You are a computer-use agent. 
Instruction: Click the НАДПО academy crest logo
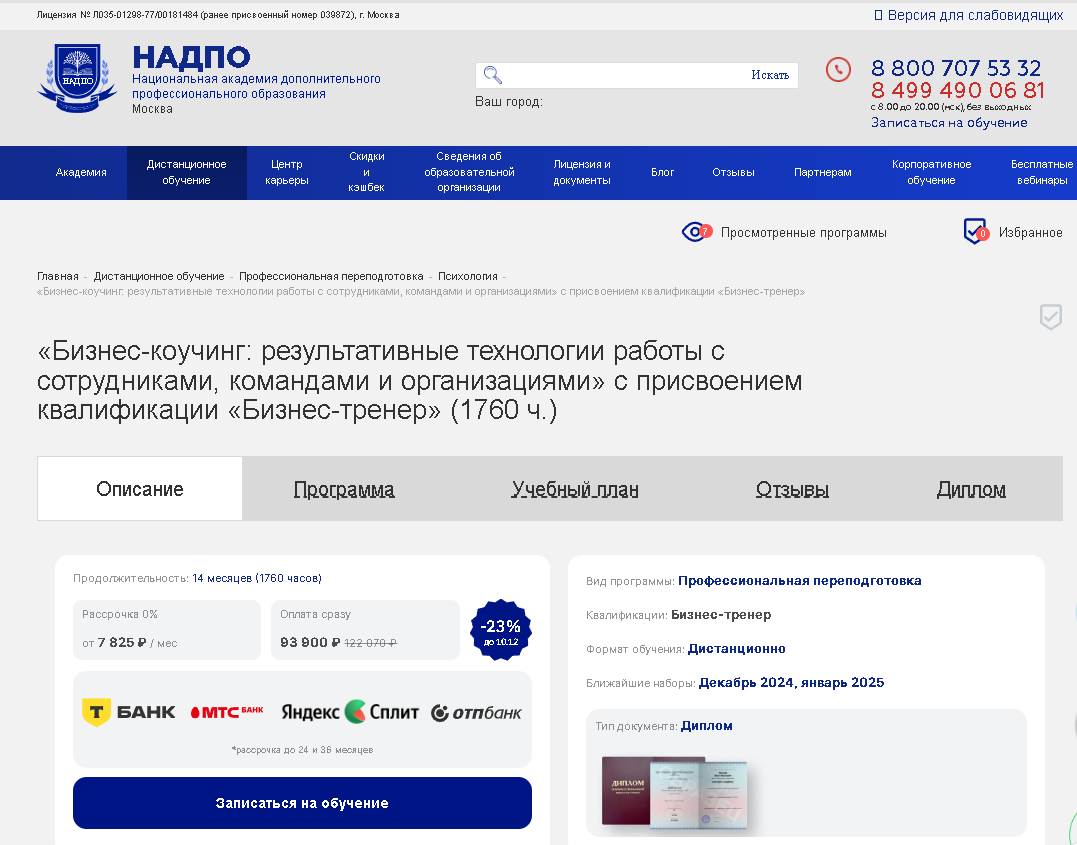77,78
